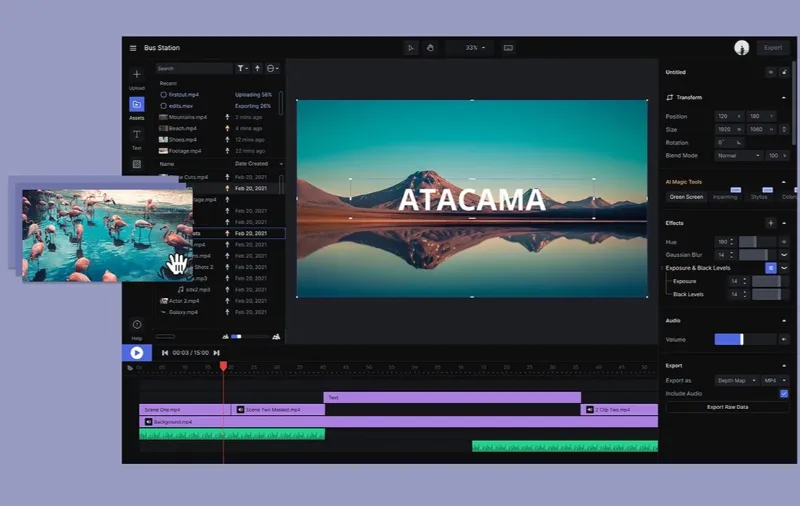Click the add effect plus button
This screenshot has width=800, height=506.
tap(770, 223)
